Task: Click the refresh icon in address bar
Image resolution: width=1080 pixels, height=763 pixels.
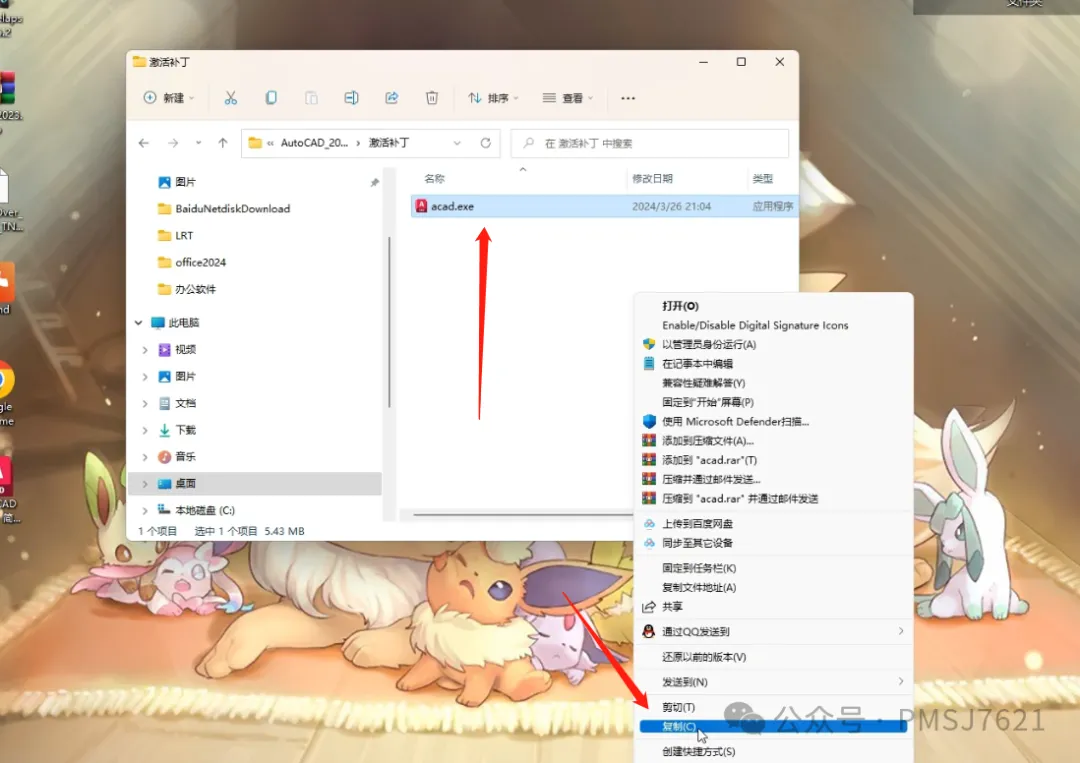Action: (486, 143)
